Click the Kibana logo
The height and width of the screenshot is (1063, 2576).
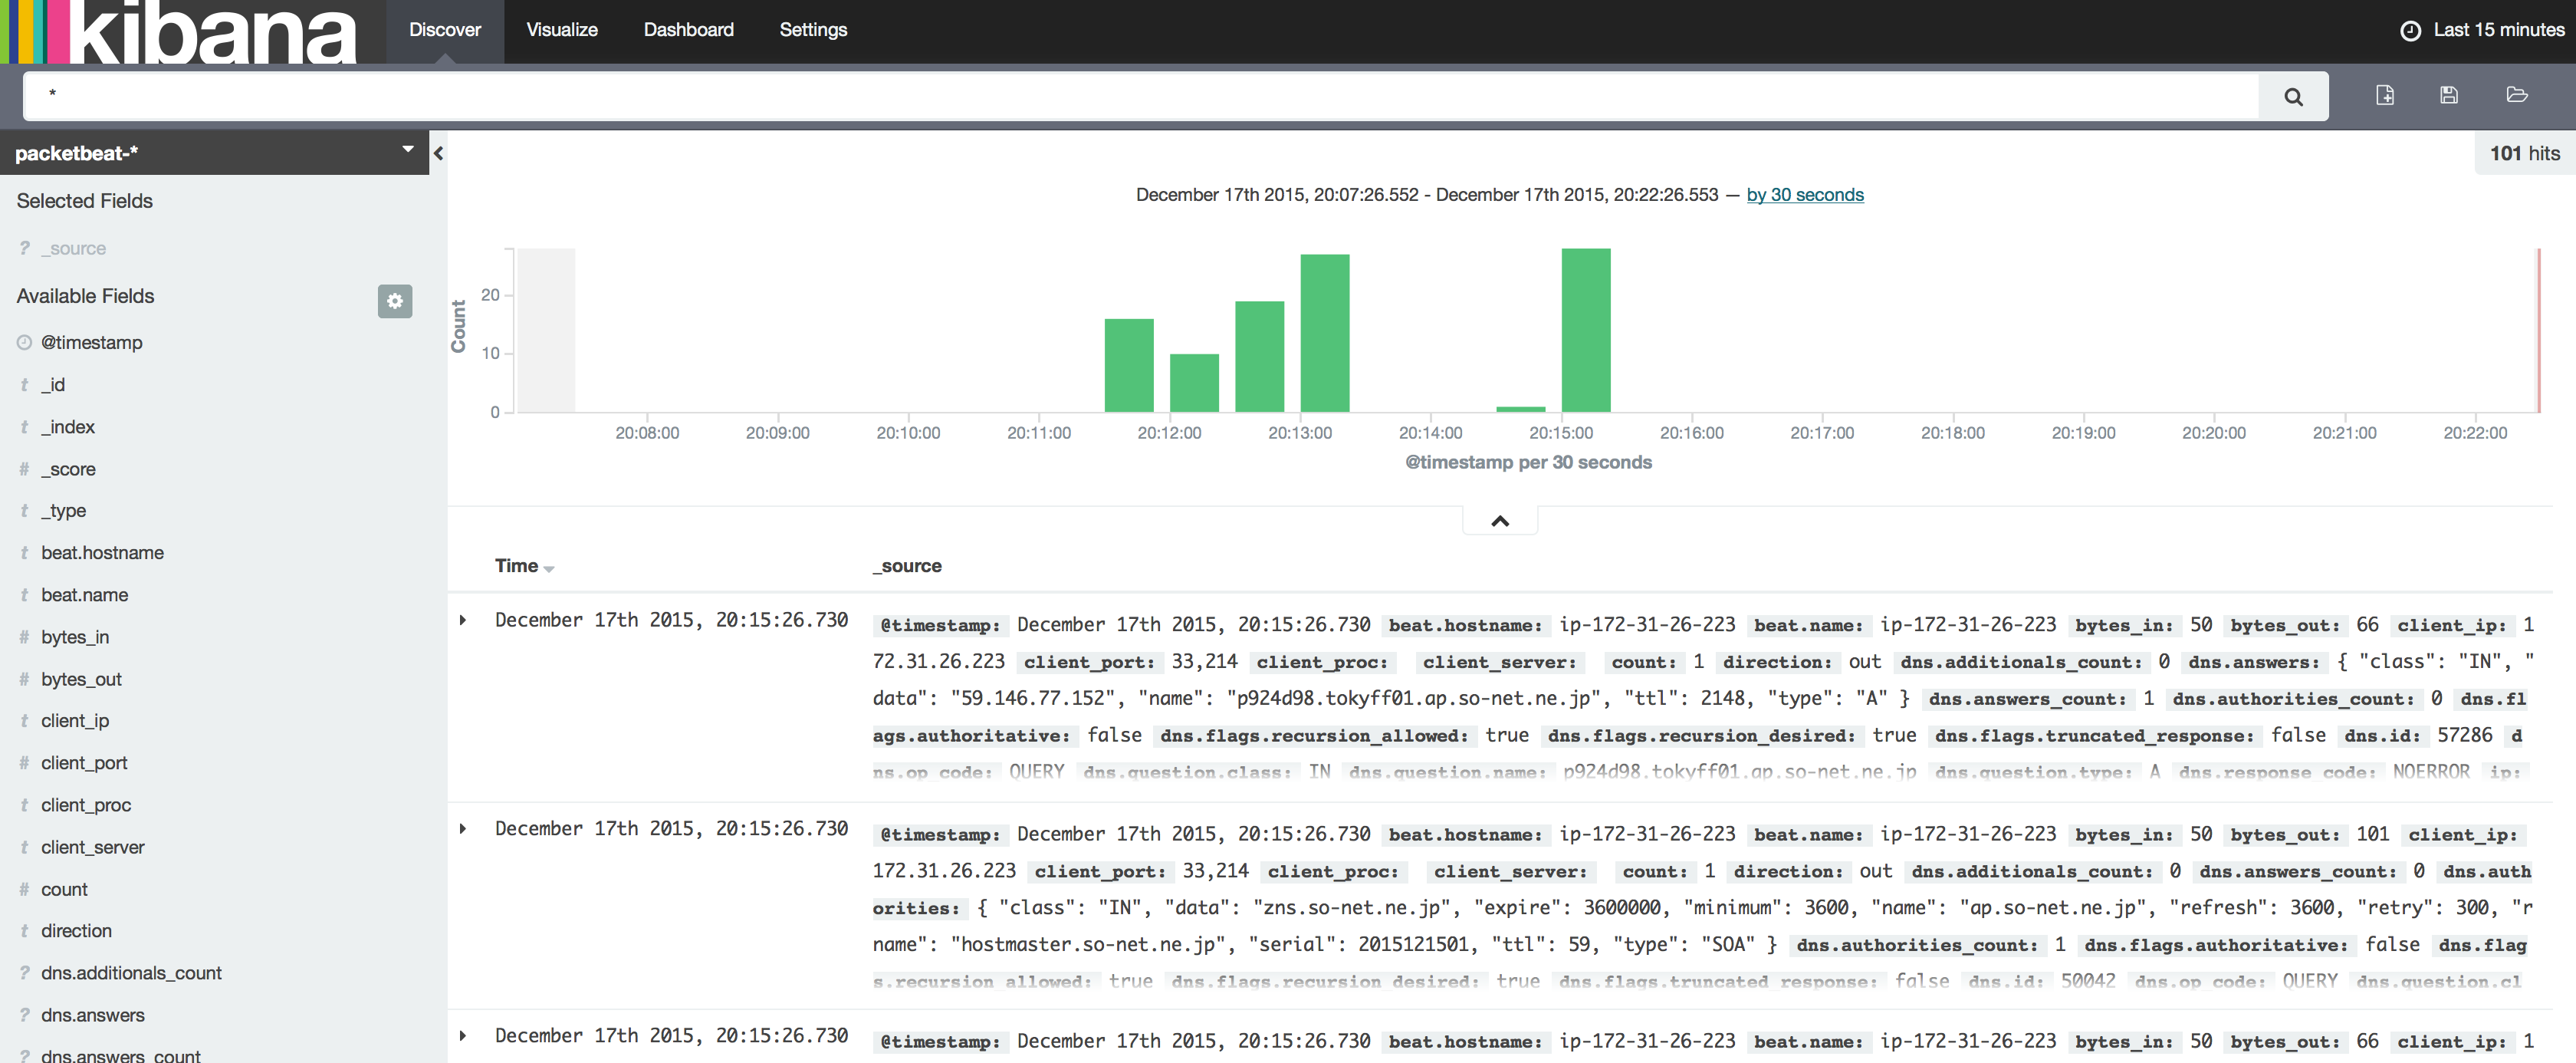(x=180, y=32)
